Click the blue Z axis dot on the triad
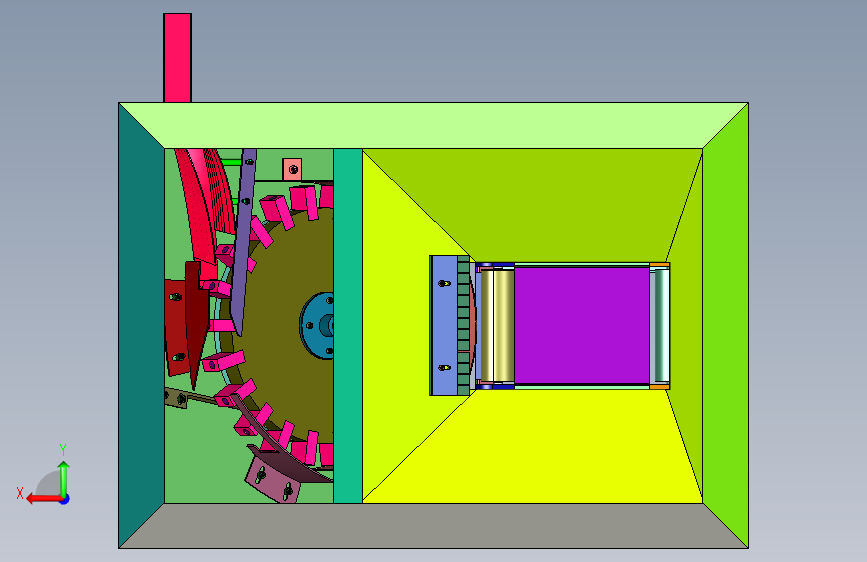The height and width of the screenshot is (562, 867). (65, 499)
